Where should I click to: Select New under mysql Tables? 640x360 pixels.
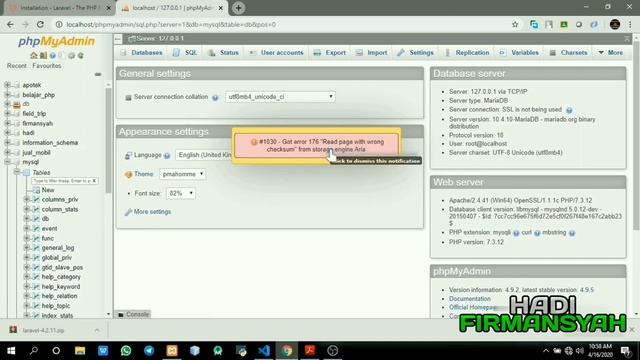tap(48, 190)
